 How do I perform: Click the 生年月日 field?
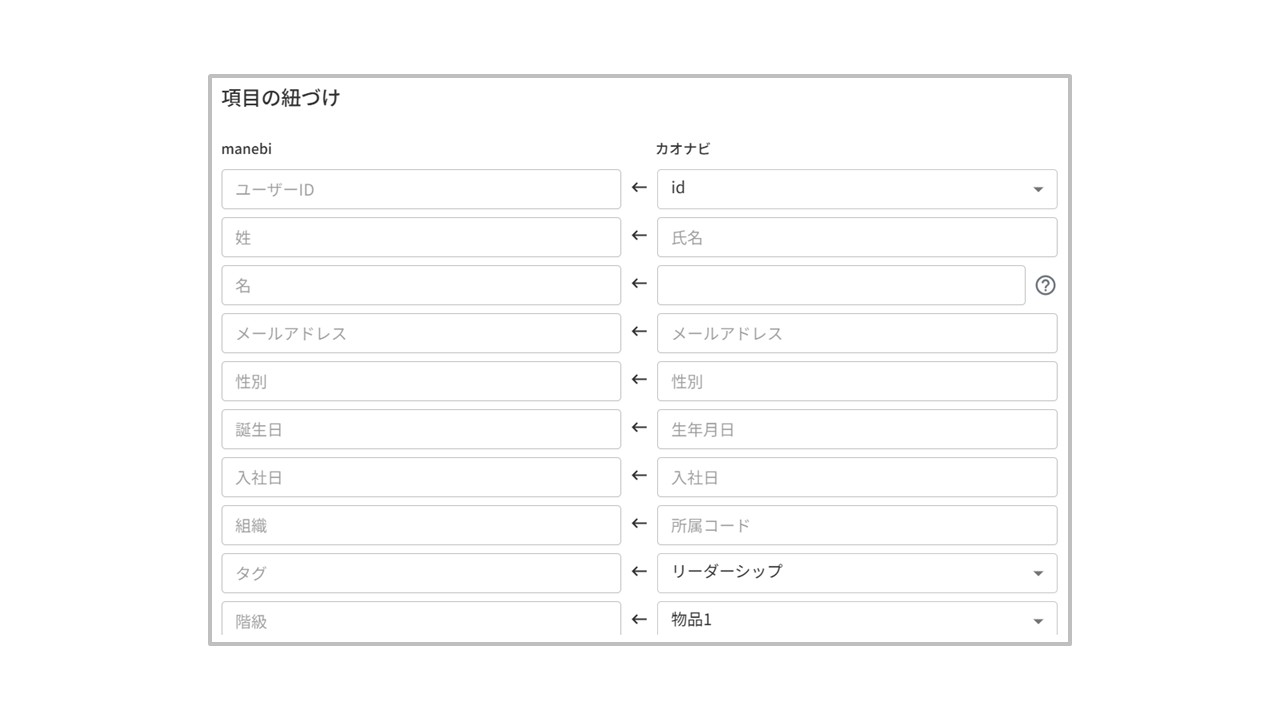[x=857, y=429]
